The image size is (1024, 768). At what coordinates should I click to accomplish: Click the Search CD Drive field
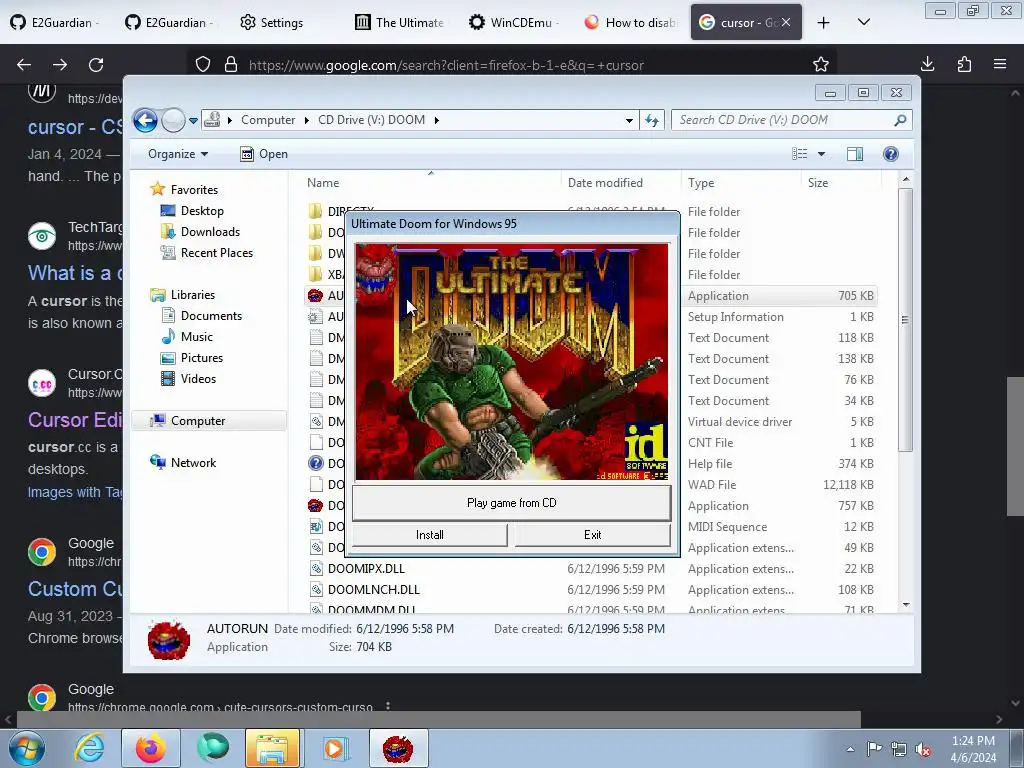[791, 120]
